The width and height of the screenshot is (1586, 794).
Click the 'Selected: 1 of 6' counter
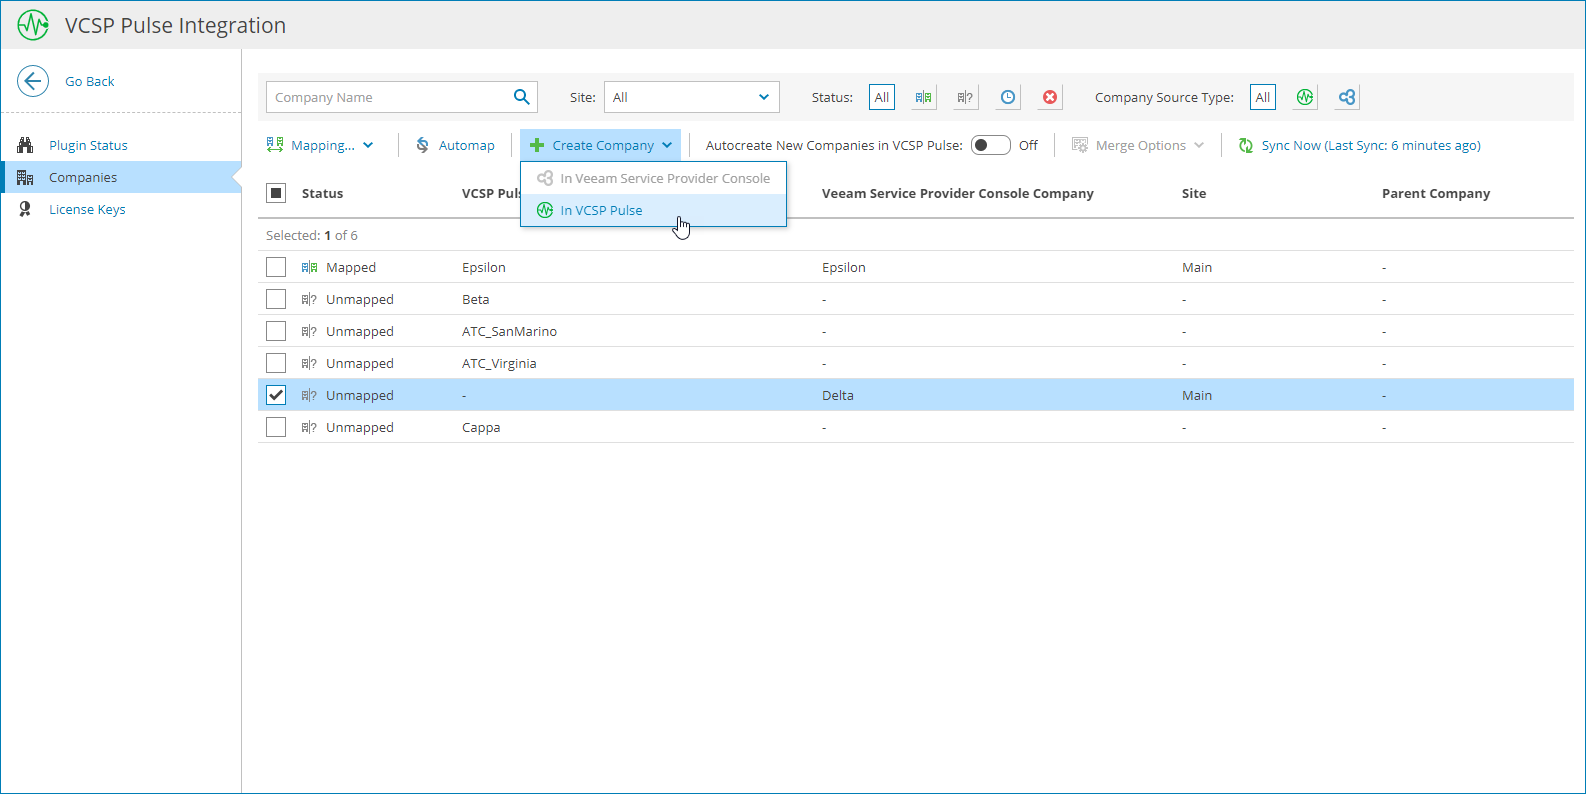pos(312,235)
